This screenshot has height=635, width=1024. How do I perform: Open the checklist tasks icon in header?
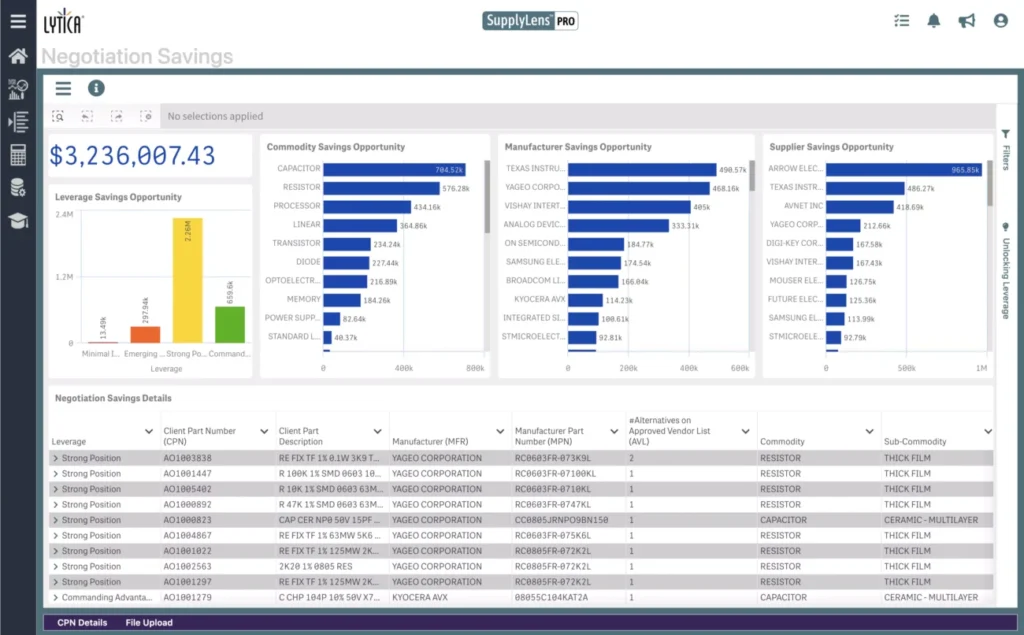coord(901,21)
